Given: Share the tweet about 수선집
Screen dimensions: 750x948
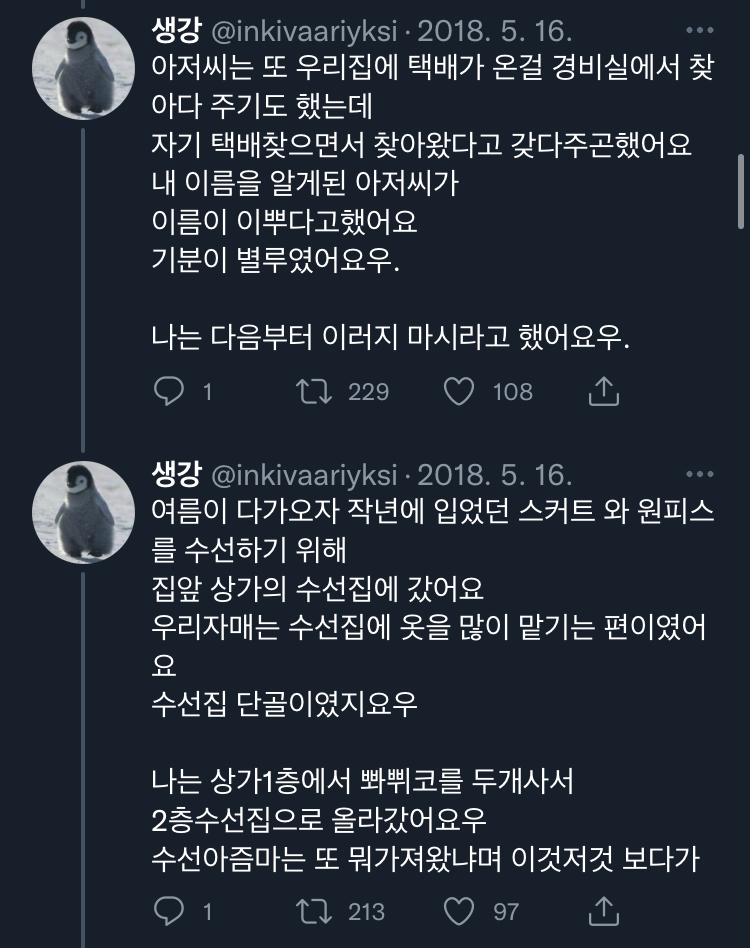Looking at the screenshot, I should [x=603, y=910].
